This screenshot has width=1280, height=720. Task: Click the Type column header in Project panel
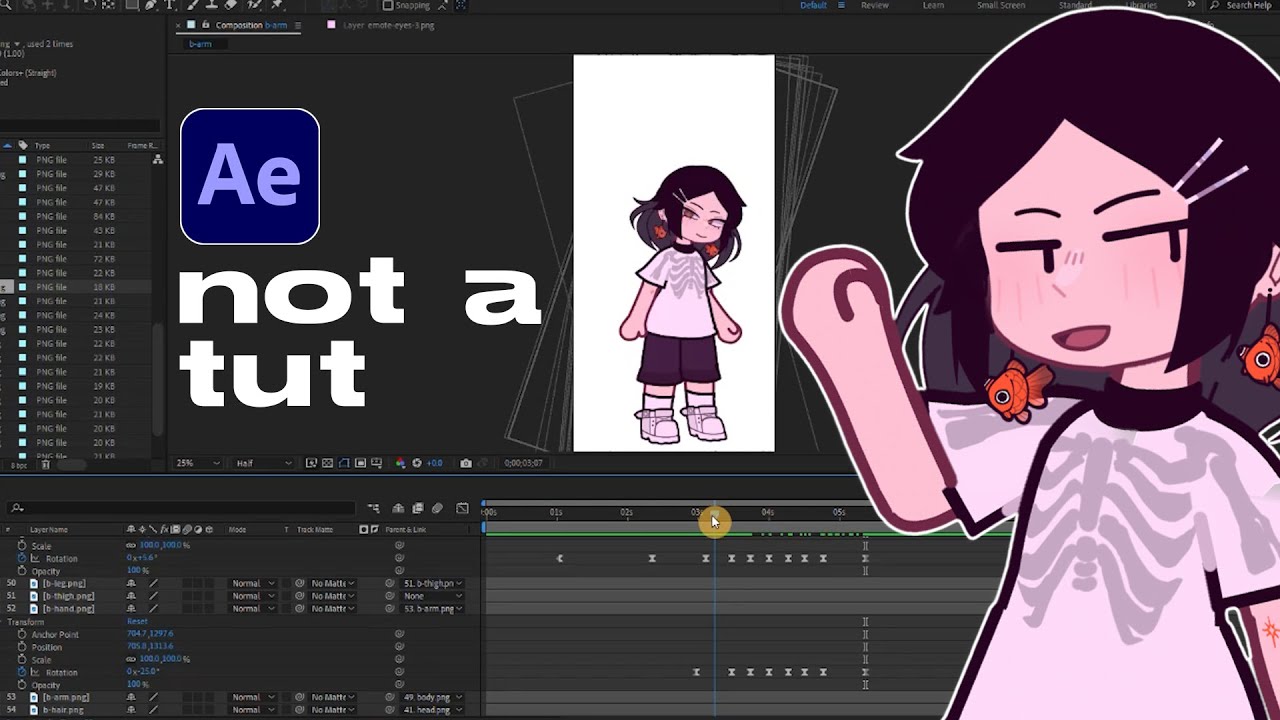[42, 145]
